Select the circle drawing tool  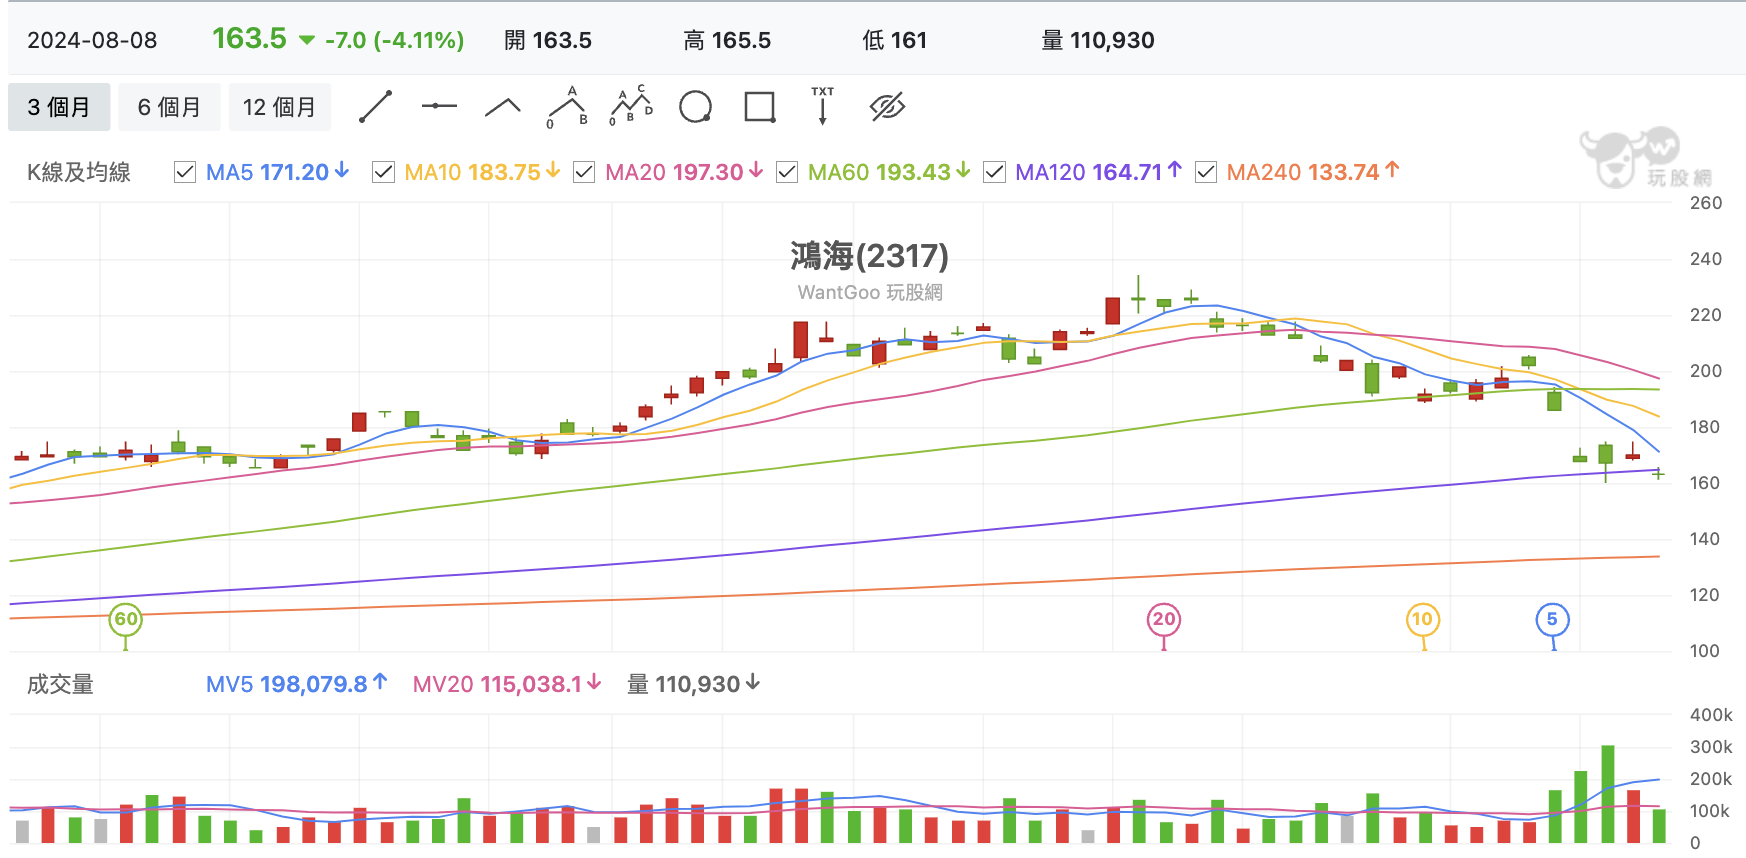pyautogui.click(x=695, y=107)
